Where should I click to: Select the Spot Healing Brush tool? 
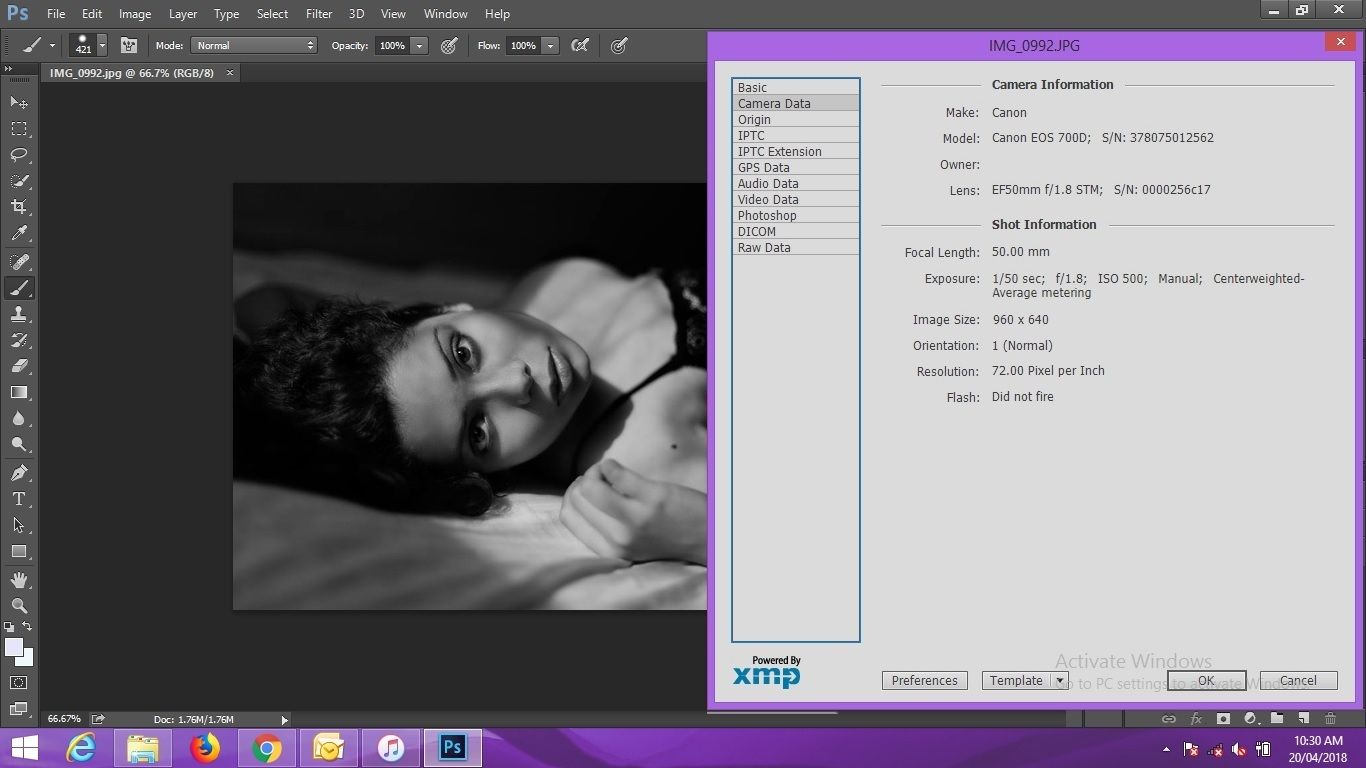[x=19, y=262]
